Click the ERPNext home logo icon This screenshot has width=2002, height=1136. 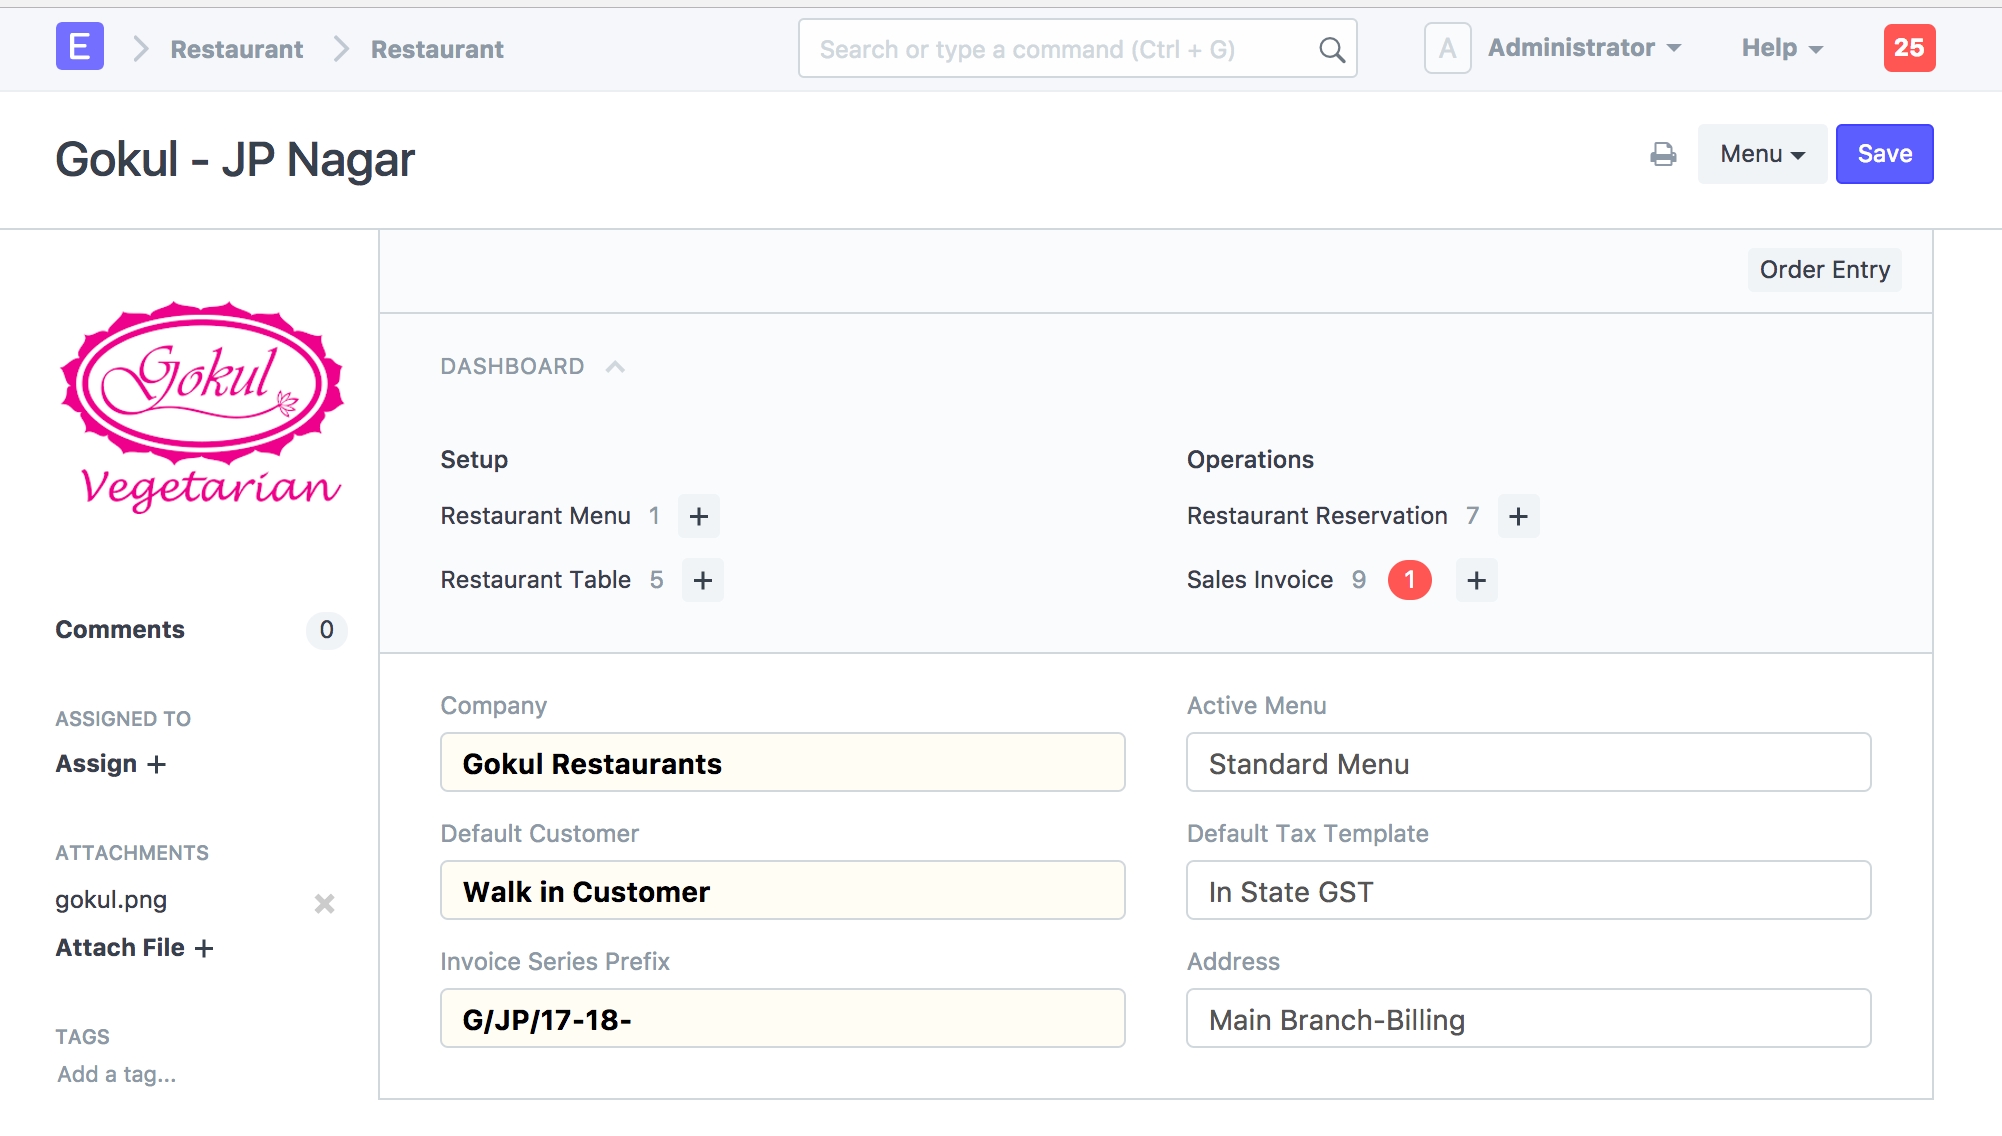coord(80,47)
